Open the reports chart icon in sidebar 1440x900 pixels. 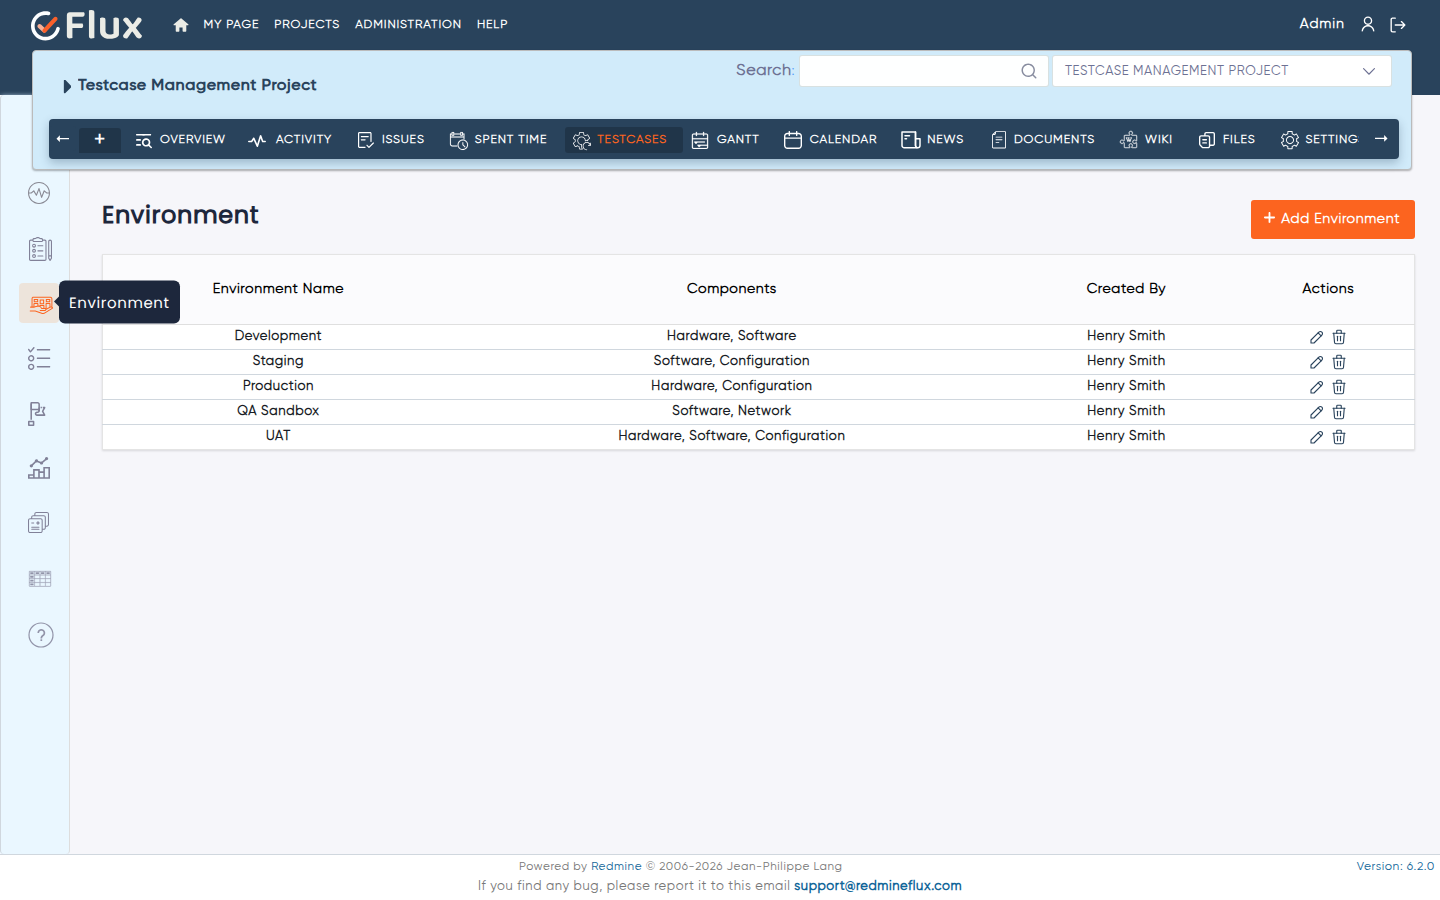pyautogui.click(x=39, y=468)
